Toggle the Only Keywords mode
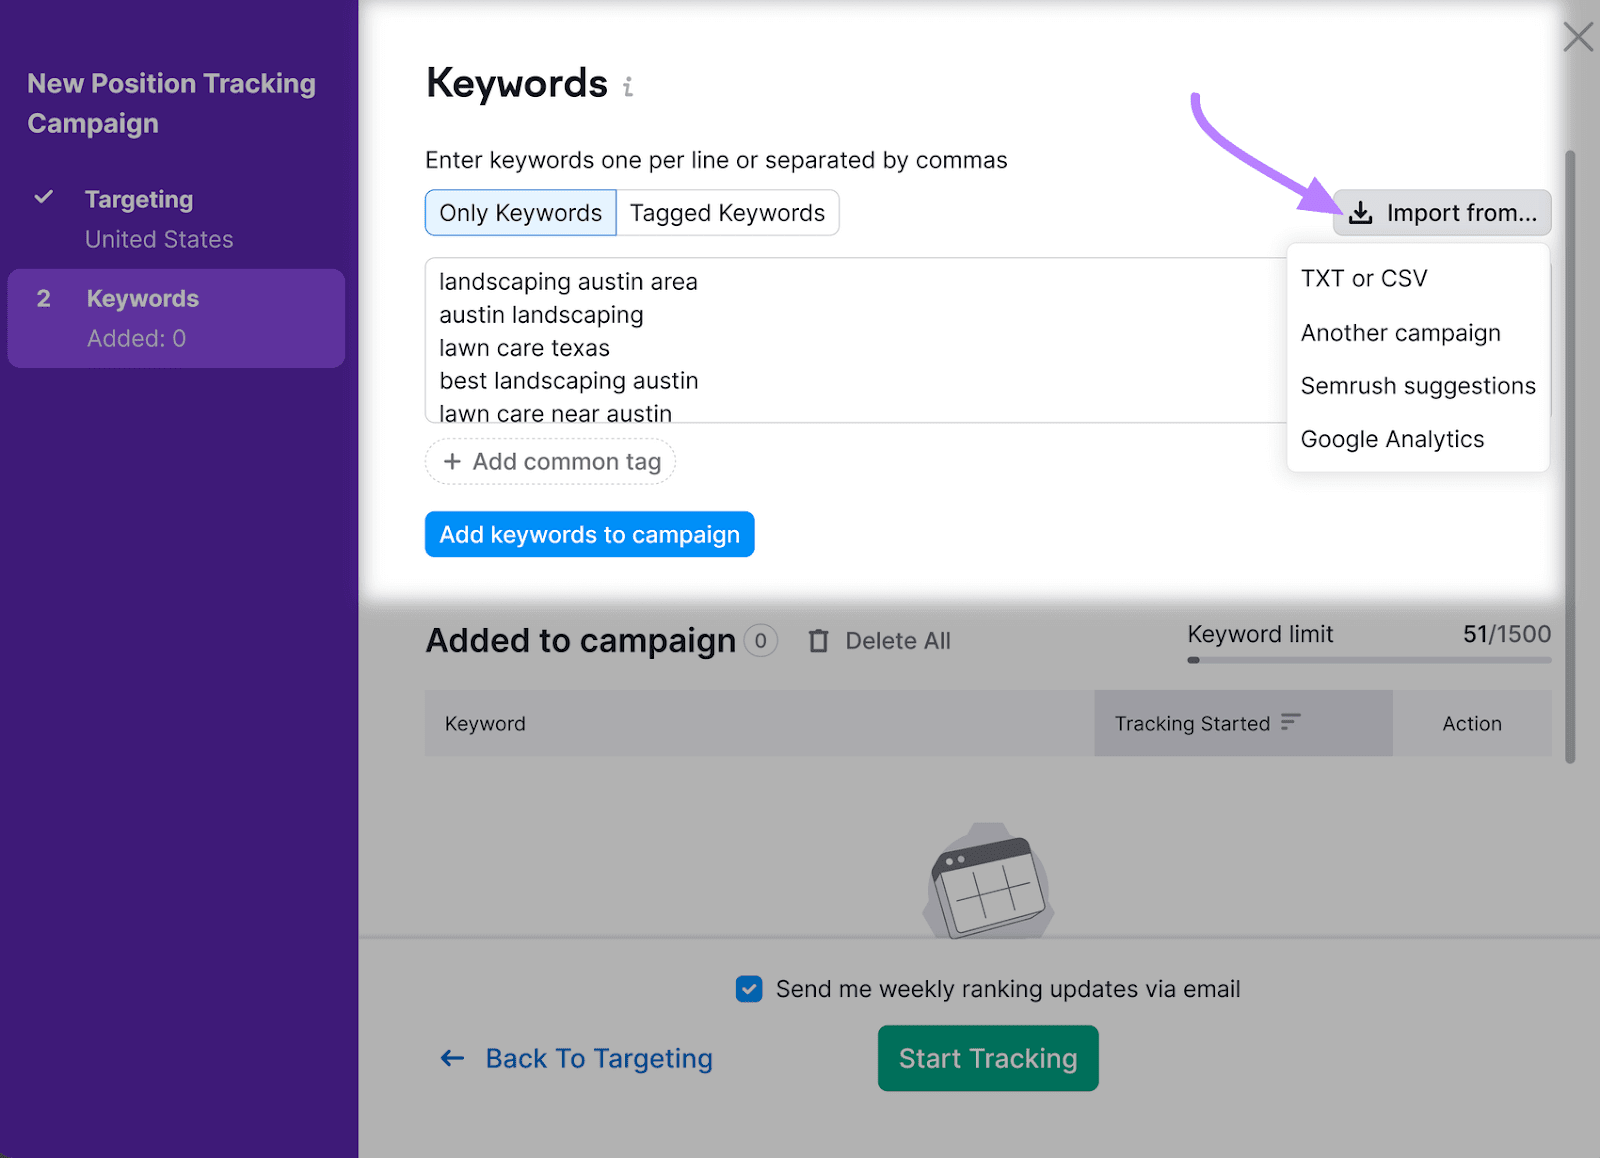 (520, 212)
